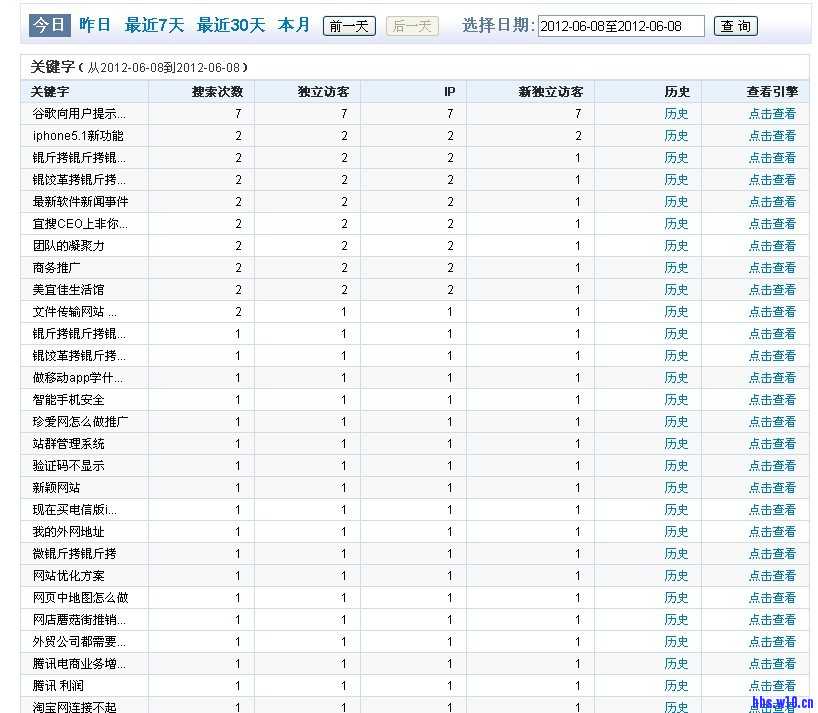View 历史 for 腾讯 利润
This screenshot has height=713, width=818.
pyautogui.click(x=677, y=685)
